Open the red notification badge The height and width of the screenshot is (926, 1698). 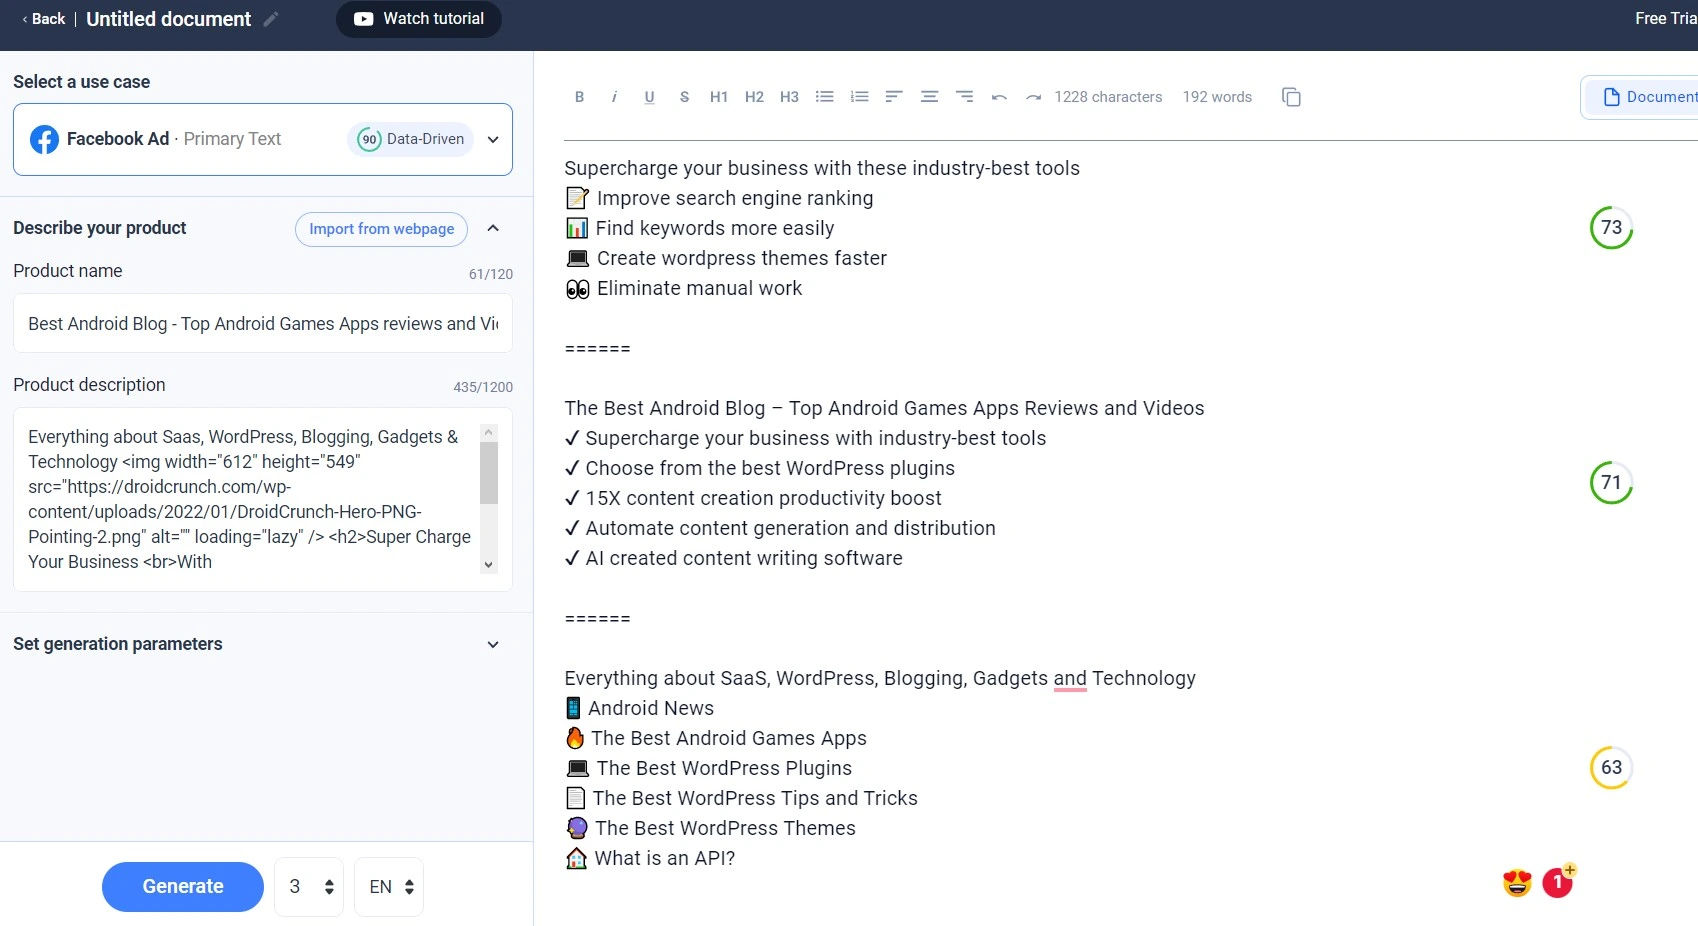point(1557,882)
